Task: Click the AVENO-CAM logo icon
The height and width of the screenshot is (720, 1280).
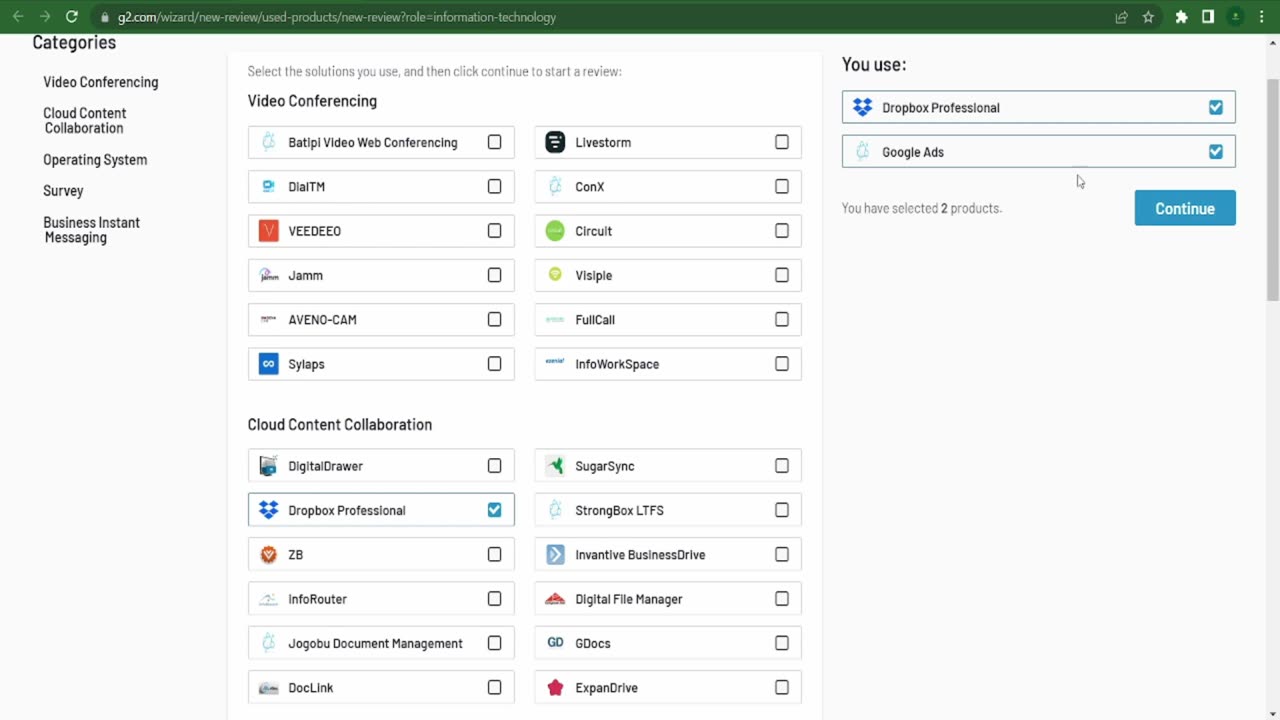Action: (x=268, y=320)
